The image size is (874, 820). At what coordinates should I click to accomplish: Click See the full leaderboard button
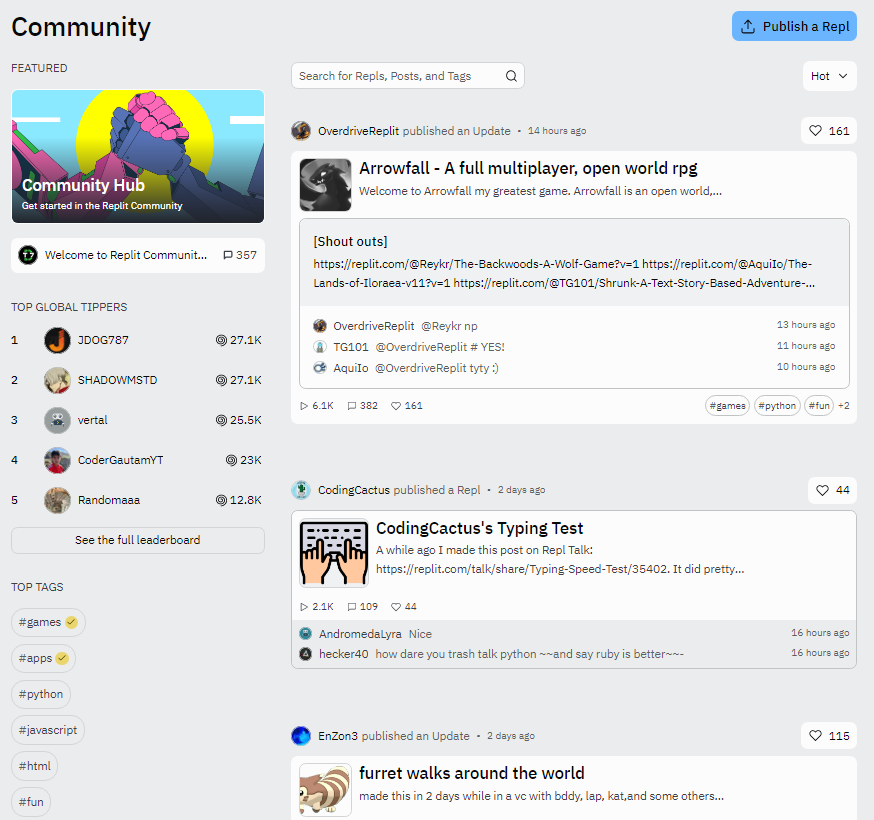[138, 540]
